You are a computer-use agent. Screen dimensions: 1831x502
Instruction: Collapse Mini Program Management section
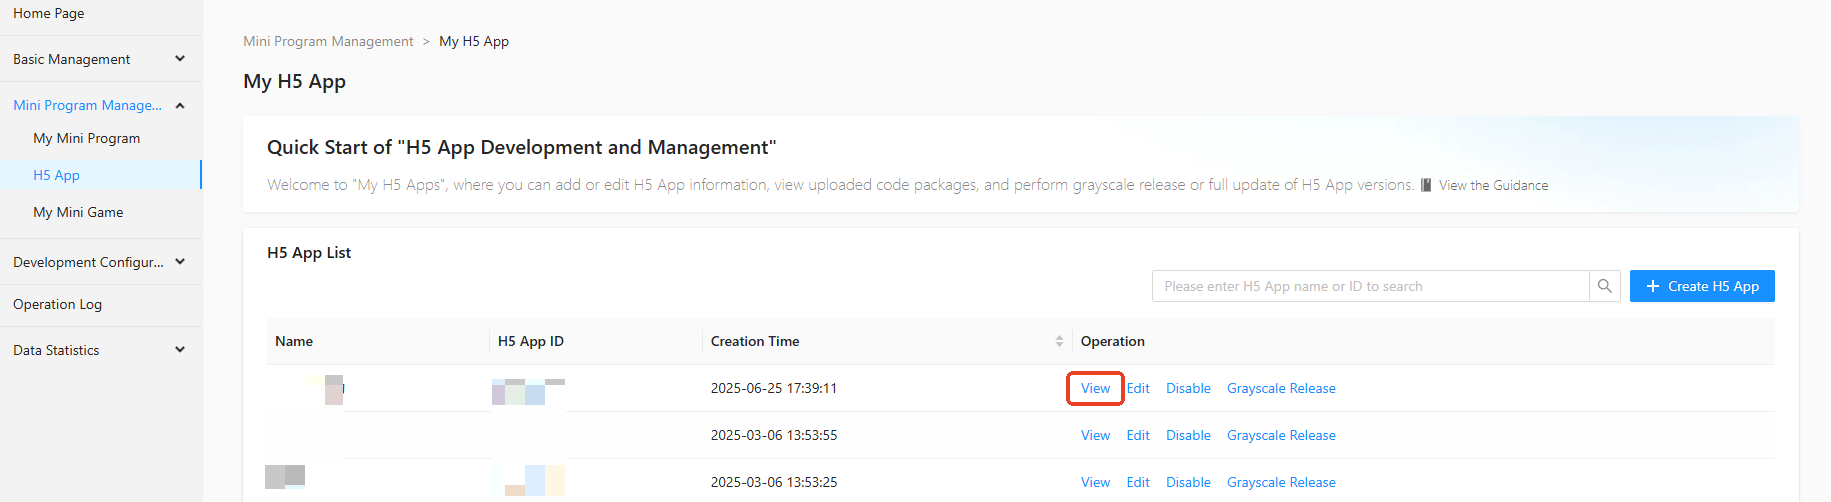pyautogui.click(x=180, y=105)
